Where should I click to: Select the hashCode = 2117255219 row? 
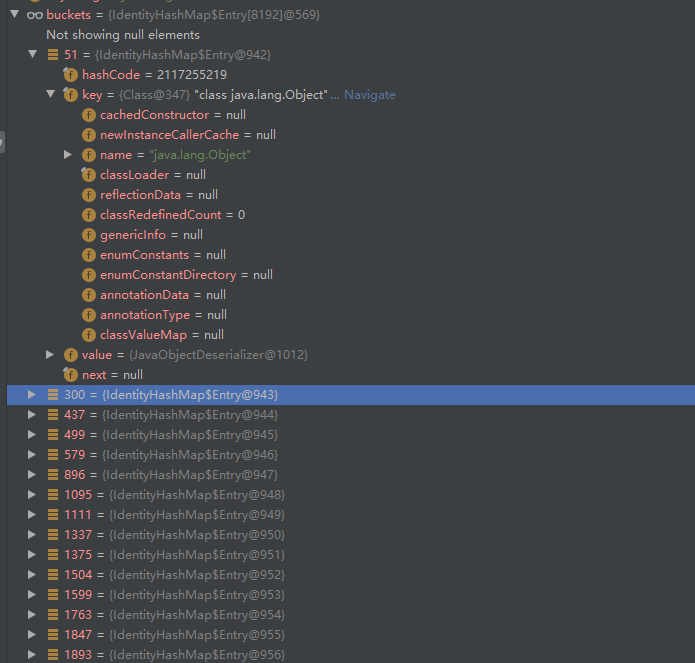351,74
